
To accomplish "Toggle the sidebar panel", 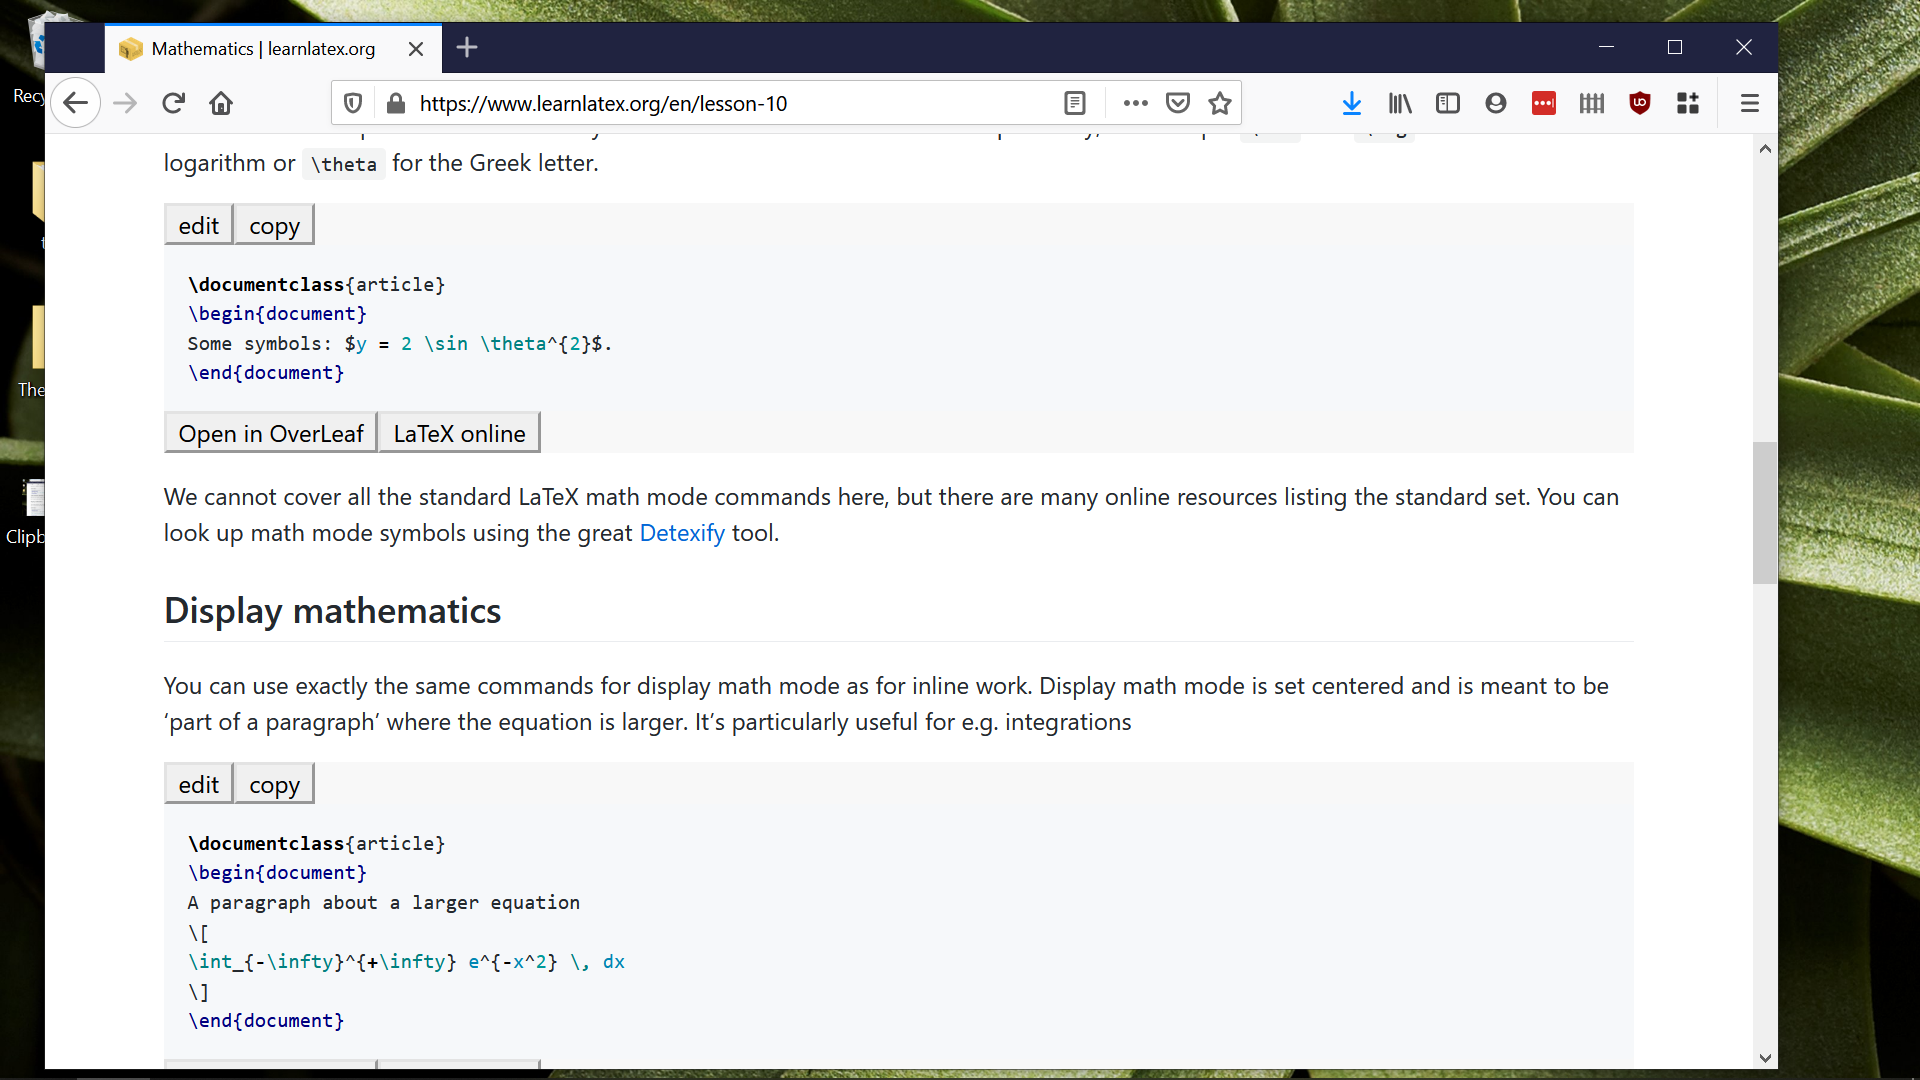I will click(x=1448, y=103).
